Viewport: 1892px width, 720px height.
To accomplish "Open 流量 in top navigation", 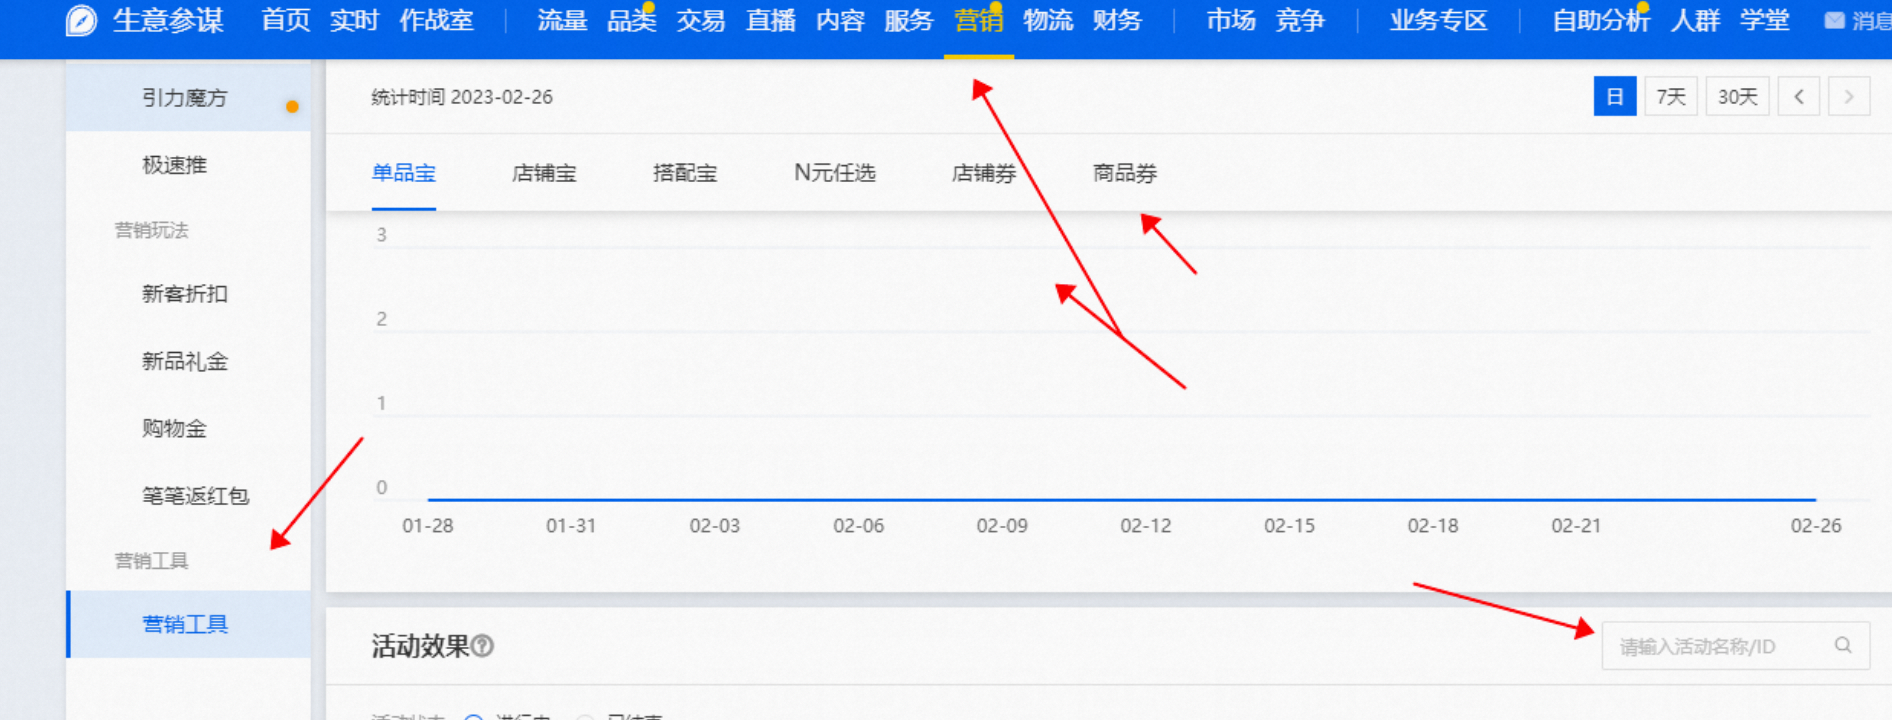I will point(562,20).
